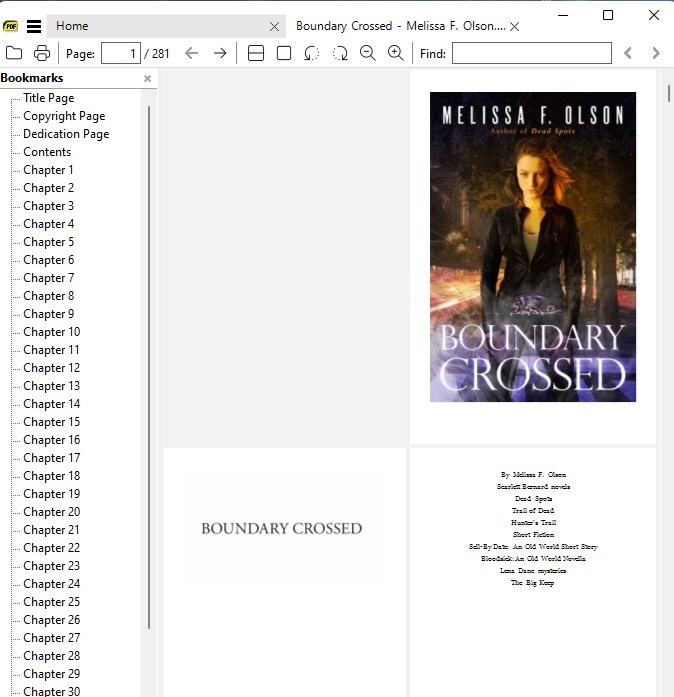Select Chapter 15 in bookmarks
This screenshot has height=697, width=674.
pos(52,422)
